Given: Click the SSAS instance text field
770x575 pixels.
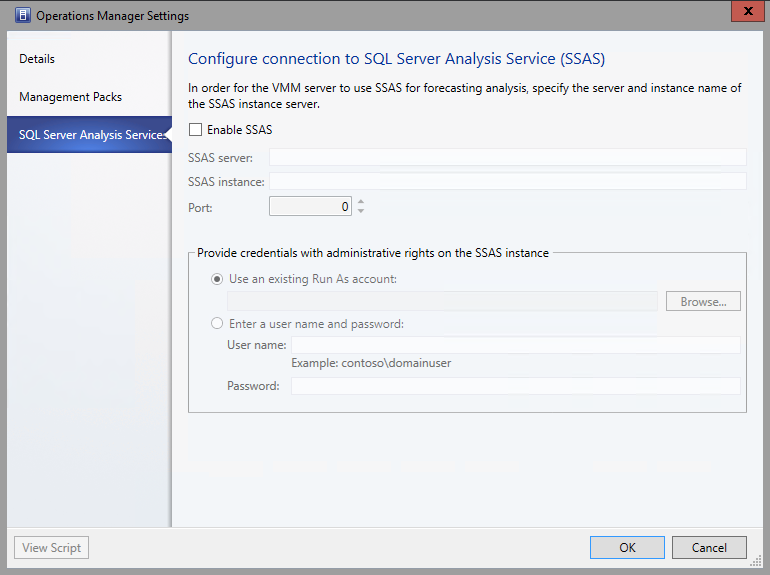Looking at the screenshot, I should (x=507, y=181).
